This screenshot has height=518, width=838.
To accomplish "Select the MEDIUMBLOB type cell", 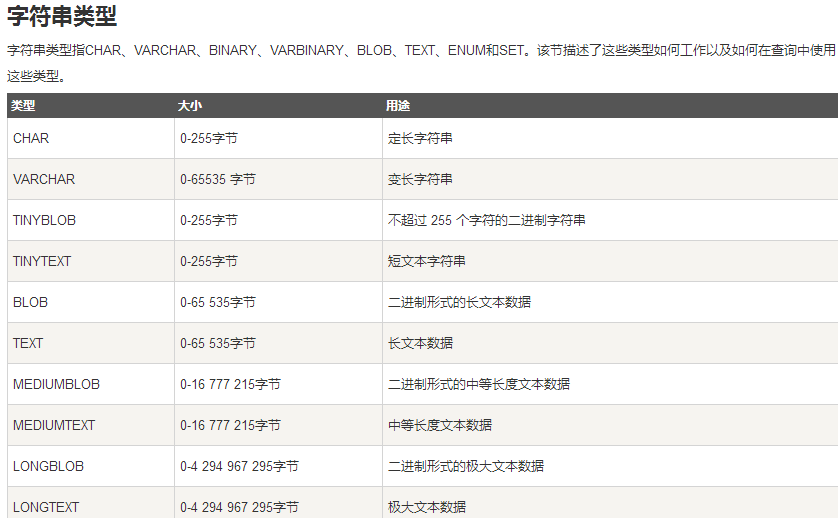I will 91,384.
